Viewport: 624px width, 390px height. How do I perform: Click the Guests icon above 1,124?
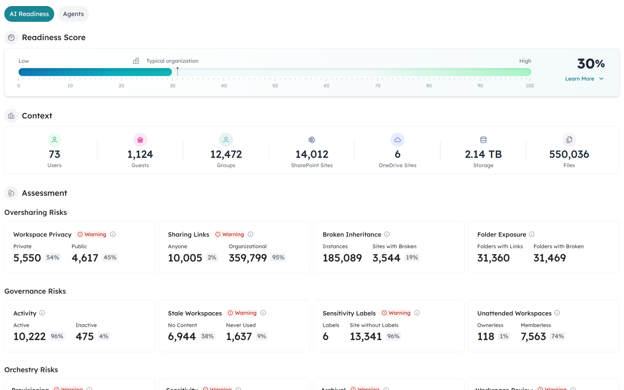click(140, 140)
